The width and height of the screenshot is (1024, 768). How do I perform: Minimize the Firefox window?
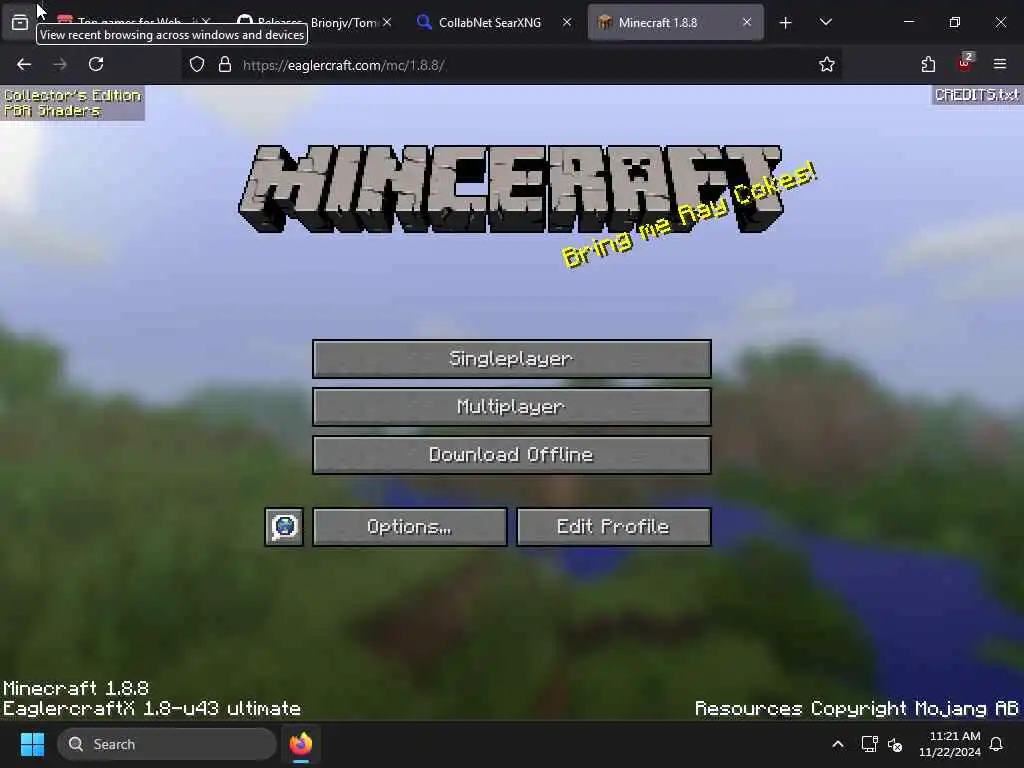908,22
